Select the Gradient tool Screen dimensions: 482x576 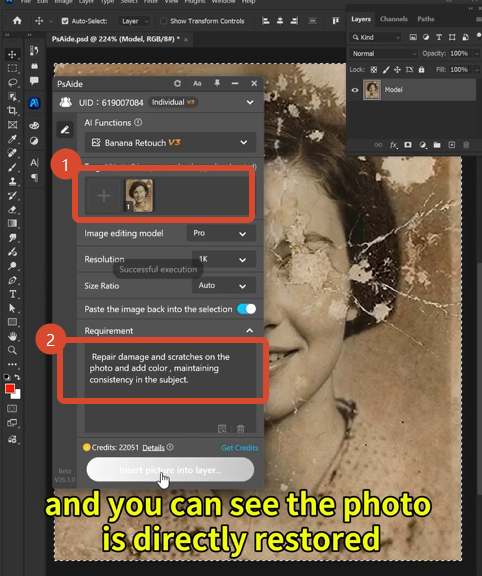point(12,223)
